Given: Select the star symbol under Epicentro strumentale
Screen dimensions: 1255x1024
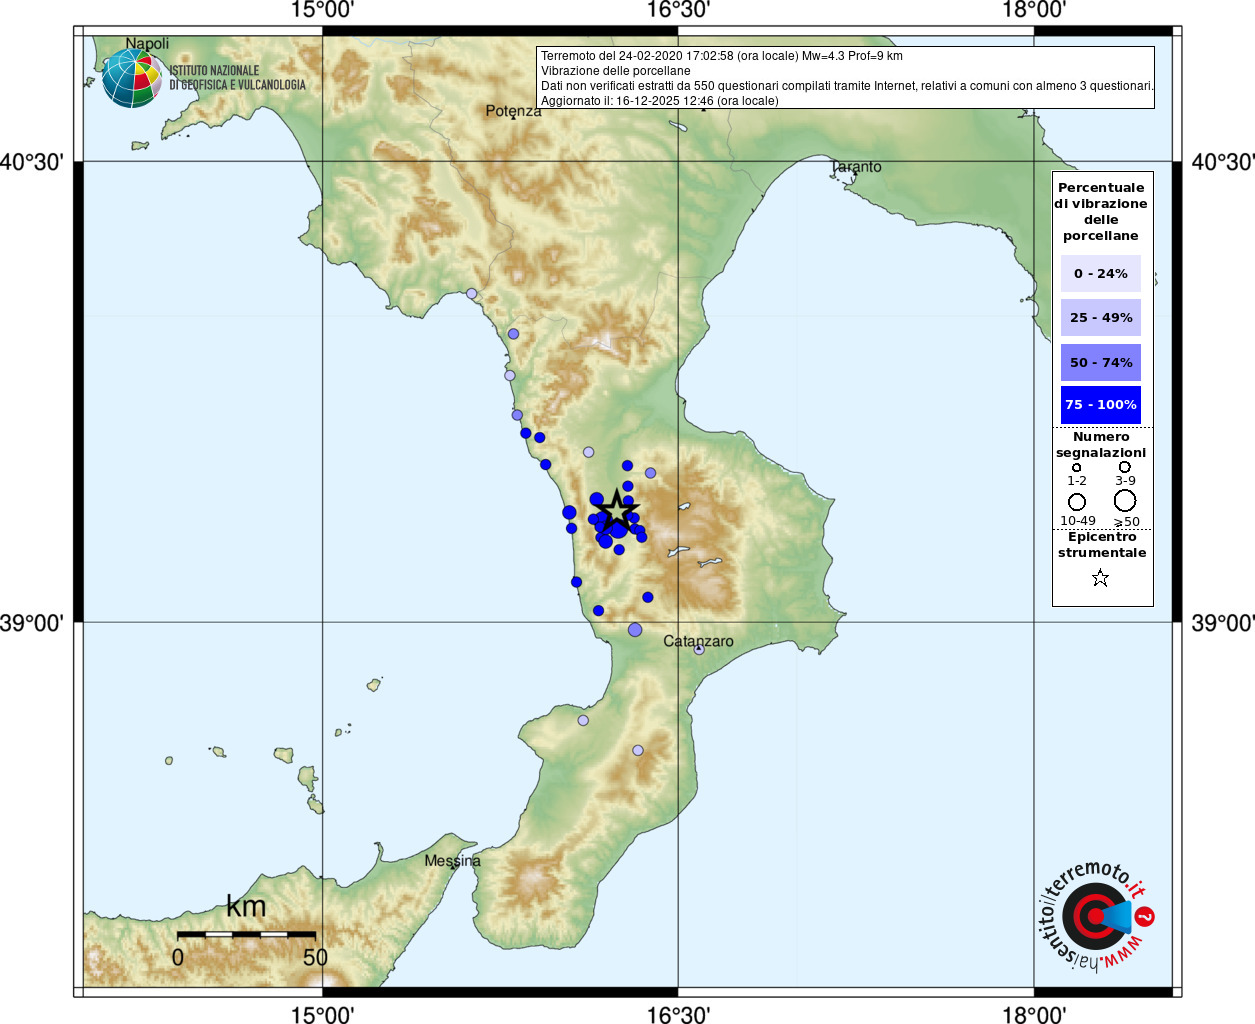Looking at the screenshot, I should (1100, 578).
